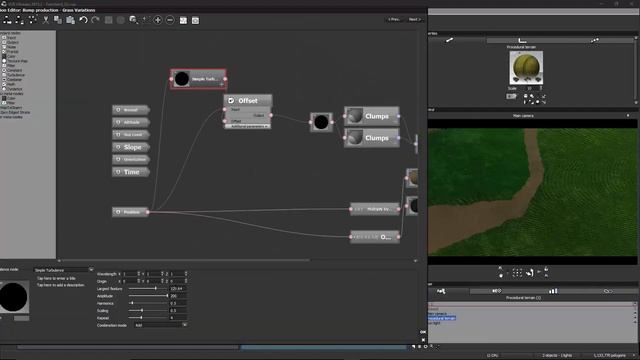Open the Library tab in world browser
The width and height of the screenshot is (640, 360).
tap(553, 291)
